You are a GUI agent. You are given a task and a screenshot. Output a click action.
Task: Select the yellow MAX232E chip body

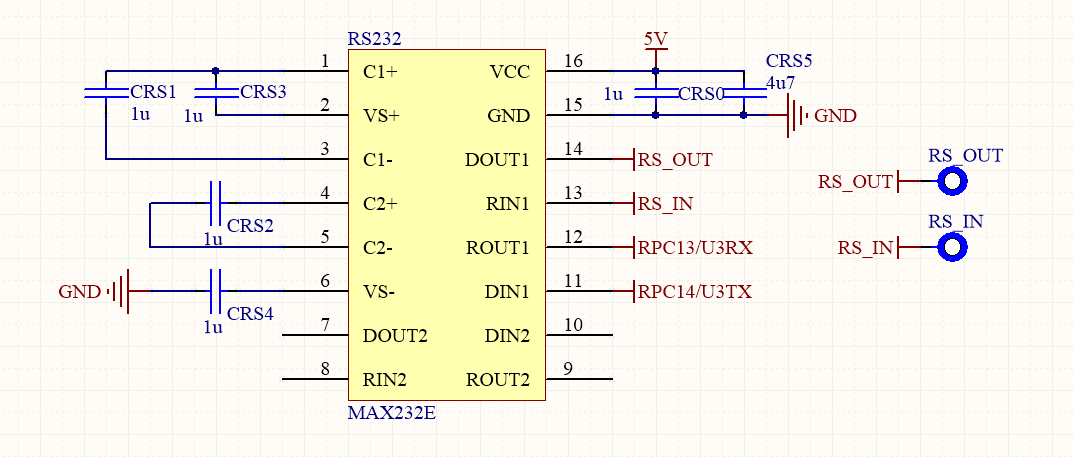(x=447, y=225)
